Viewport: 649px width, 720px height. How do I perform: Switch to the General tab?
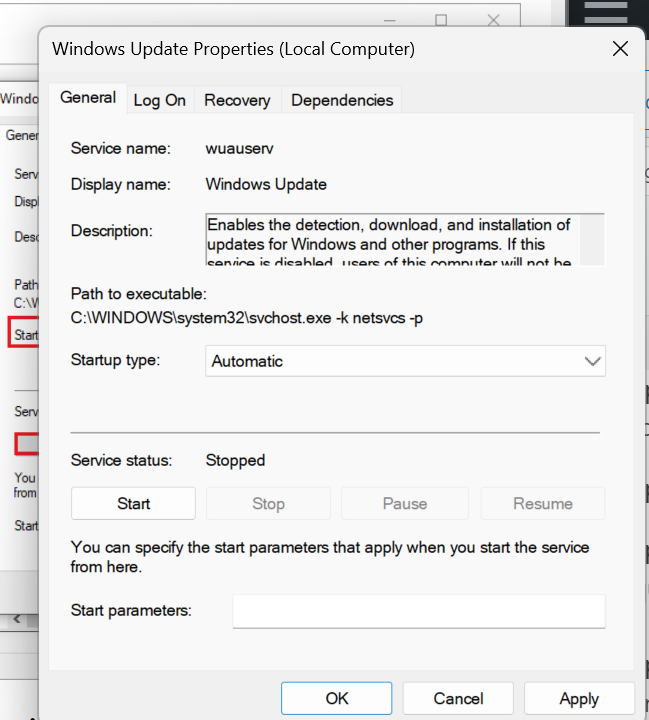(x=88, y=98)
